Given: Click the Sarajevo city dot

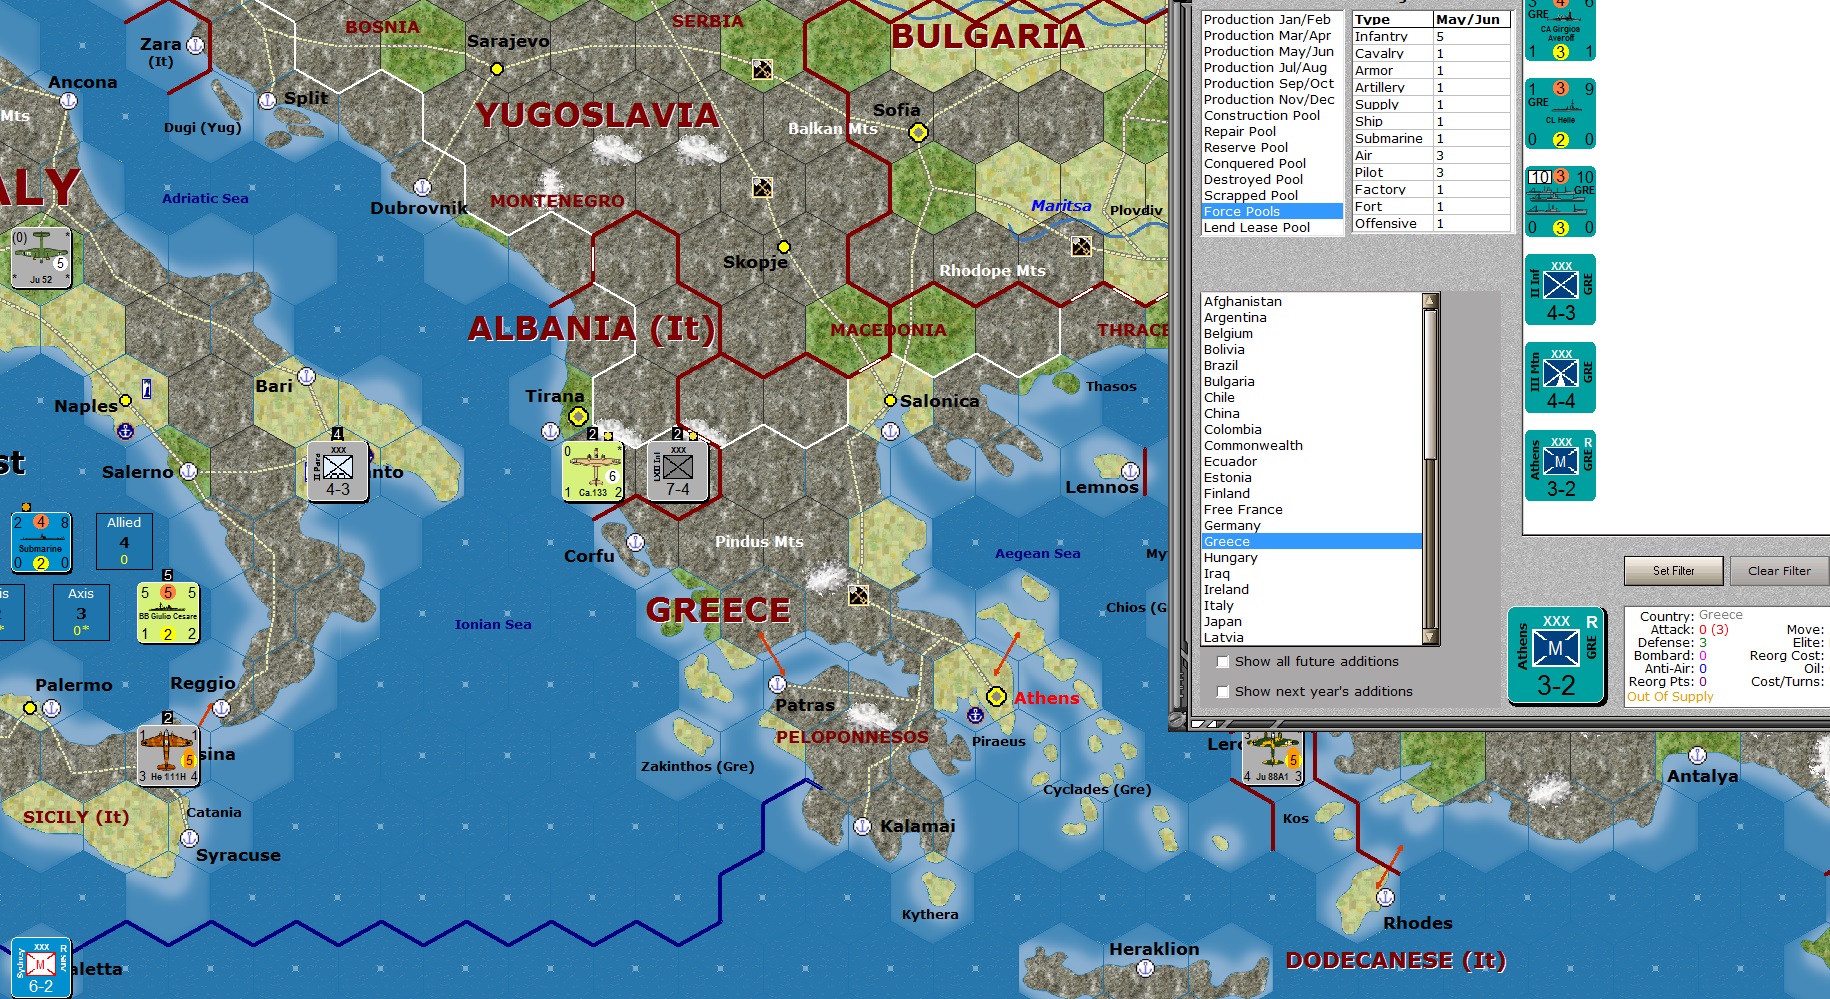Looking at the screenshot, I should (x=497, y=69).
